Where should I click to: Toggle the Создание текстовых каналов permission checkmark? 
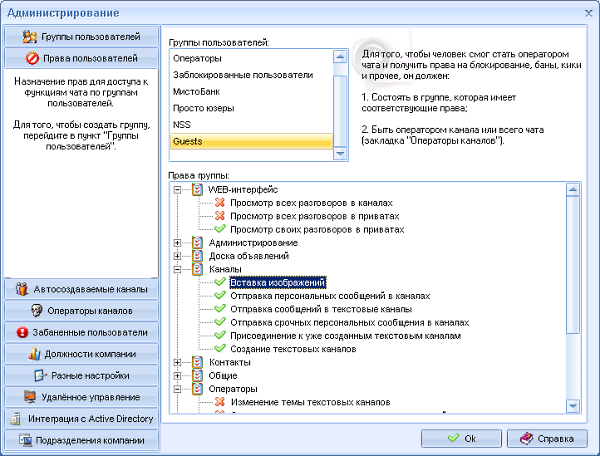click(220, 350)
